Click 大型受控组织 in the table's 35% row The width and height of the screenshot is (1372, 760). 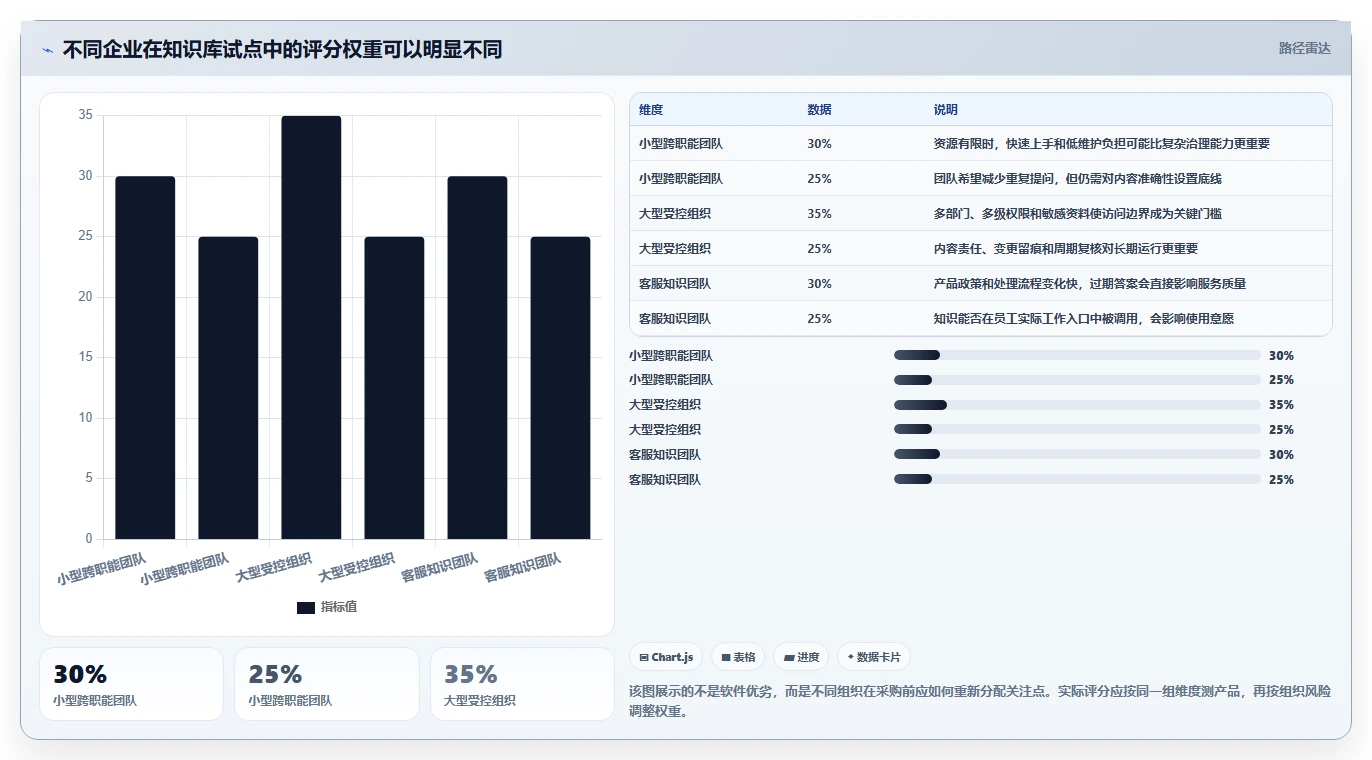tap(675, 214)
